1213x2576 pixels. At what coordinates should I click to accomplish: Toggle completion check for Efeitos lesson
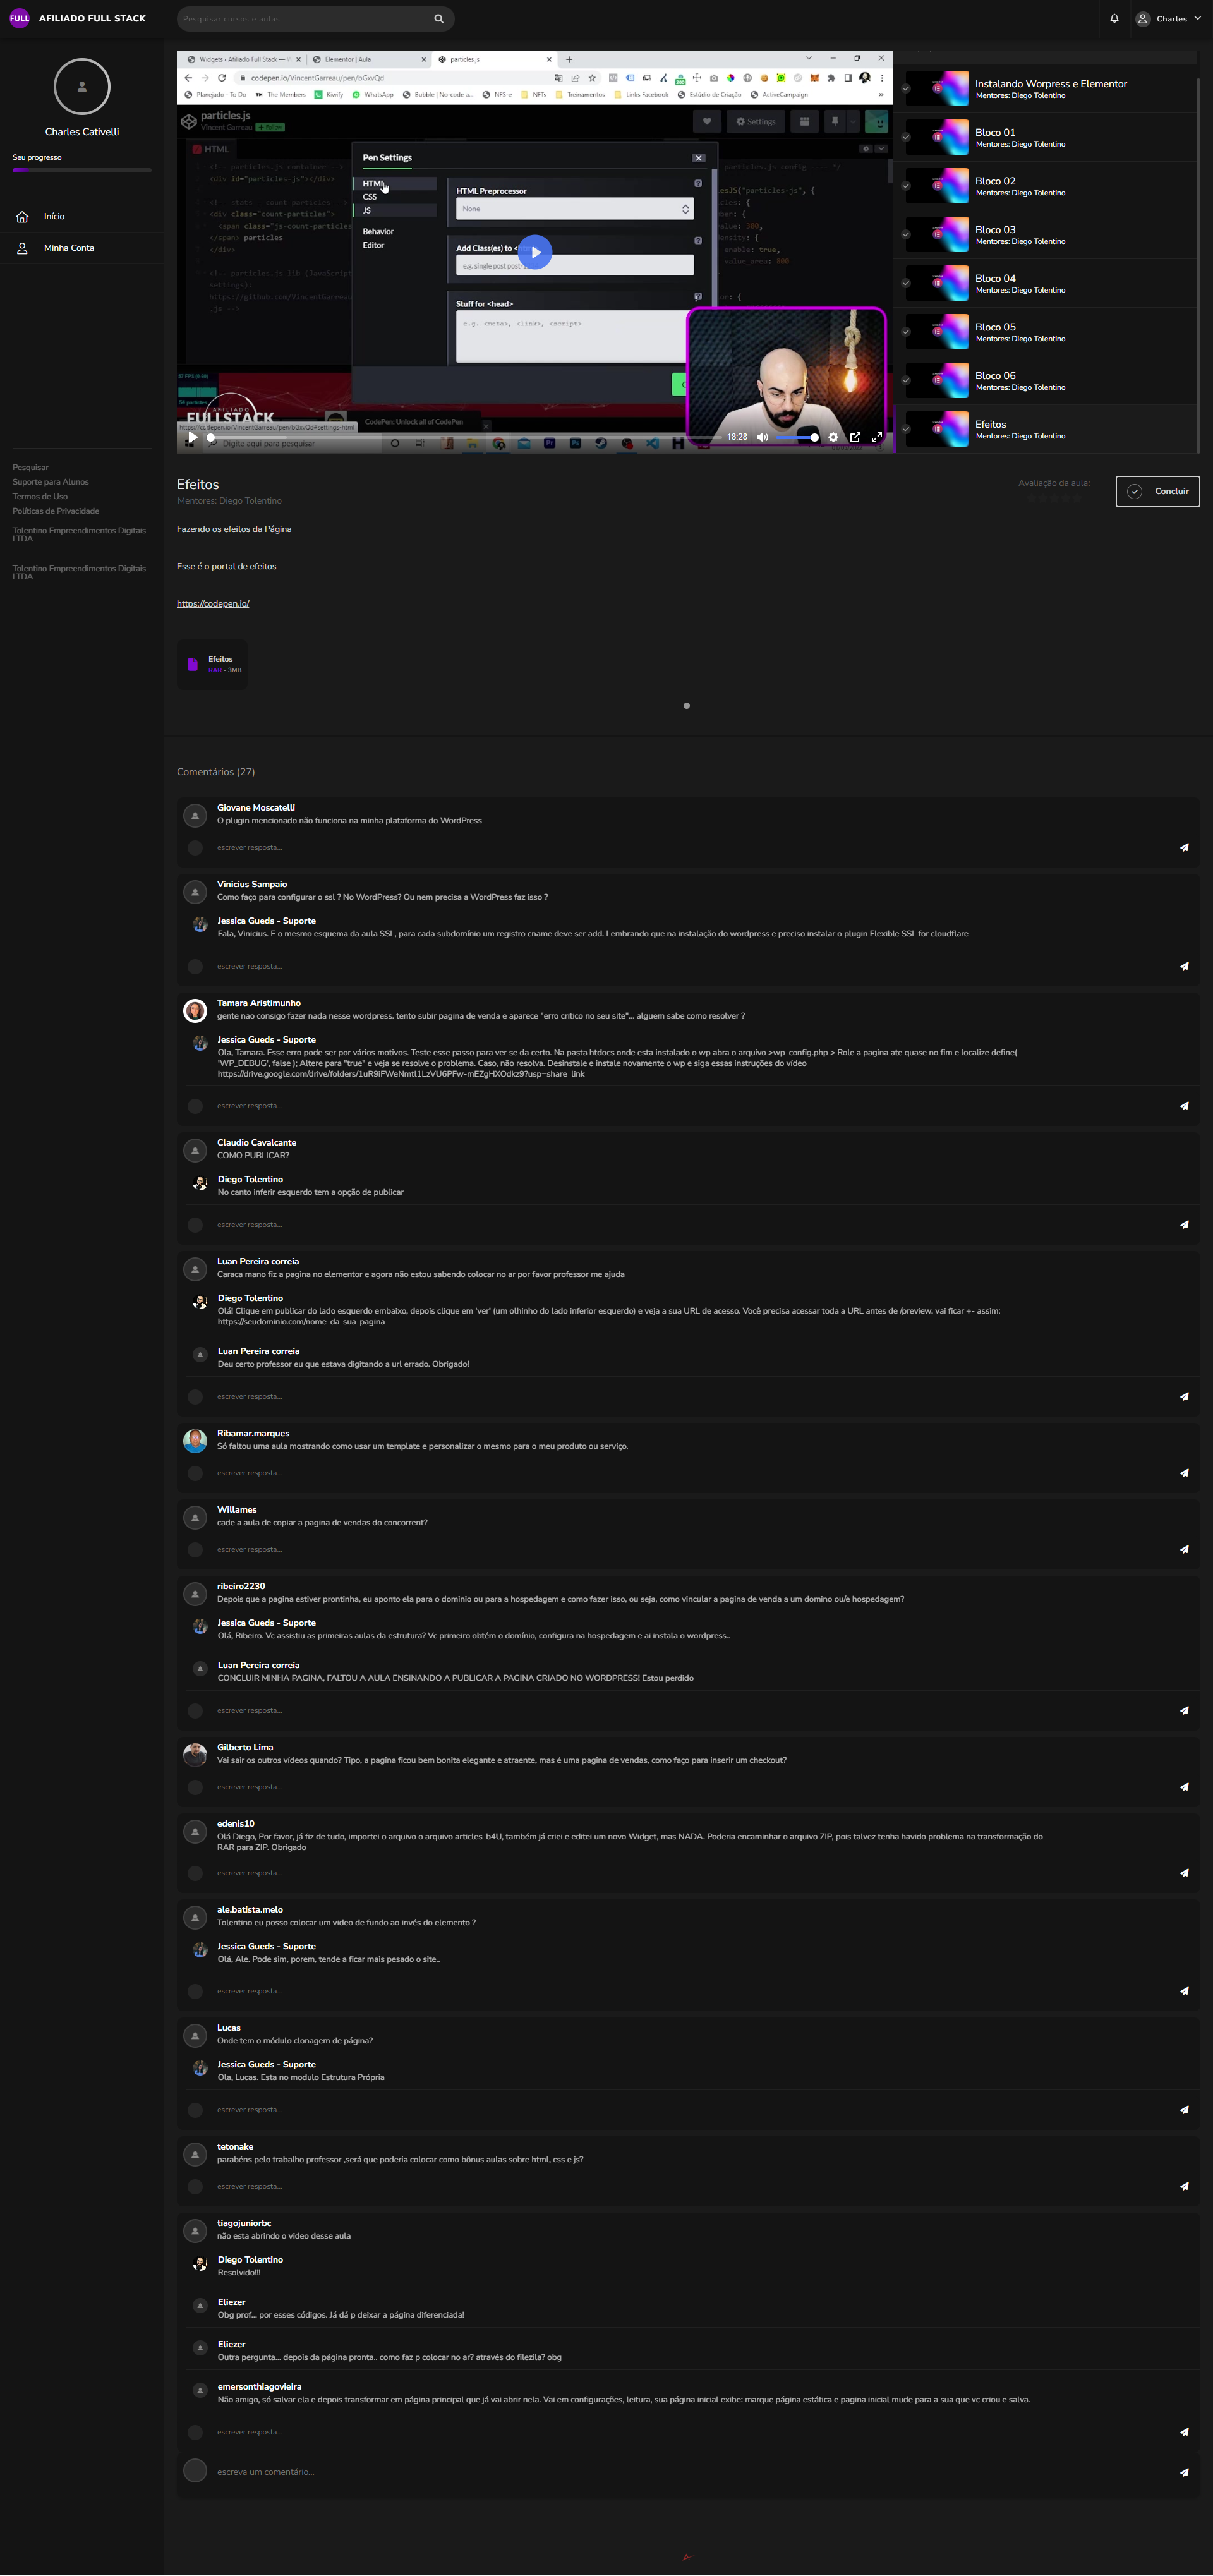pyautogui.click(x=906, y=429)
